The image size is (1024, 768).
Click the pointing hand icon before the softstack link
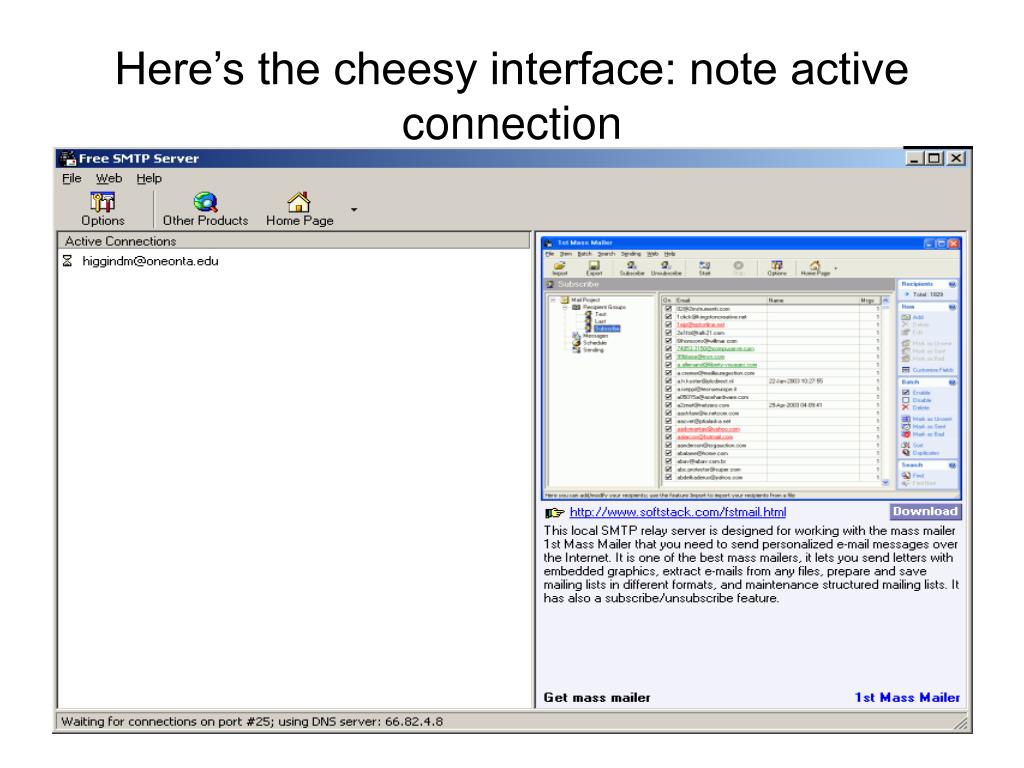coord(554,513)
